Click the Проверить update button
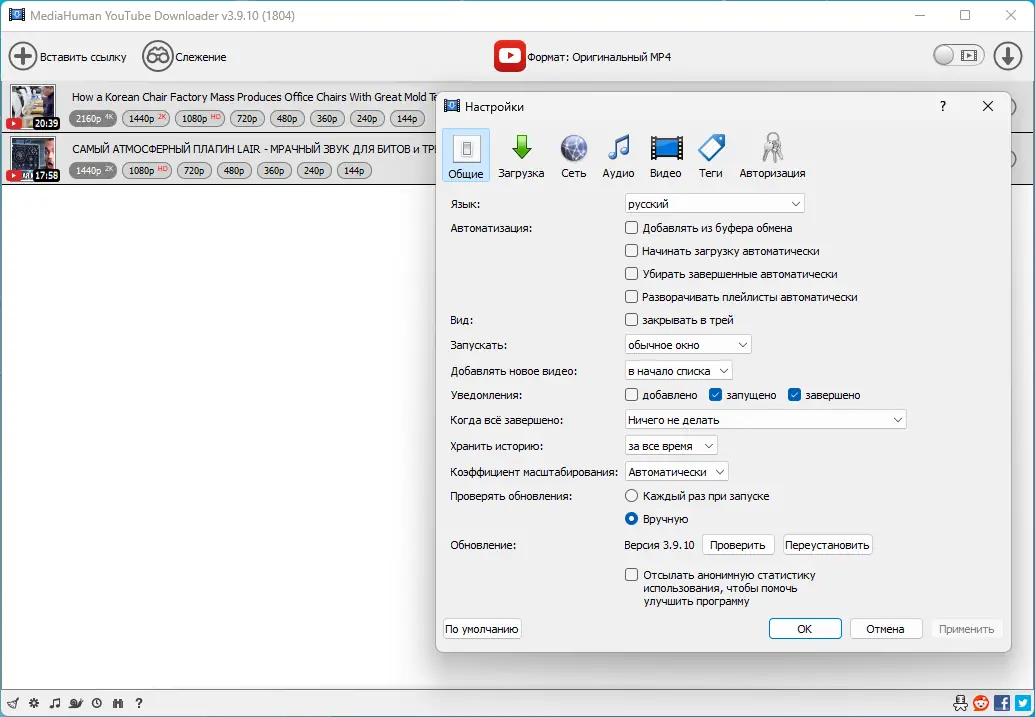The height and width of the screenshot is (717, 1035). [737, 545]
